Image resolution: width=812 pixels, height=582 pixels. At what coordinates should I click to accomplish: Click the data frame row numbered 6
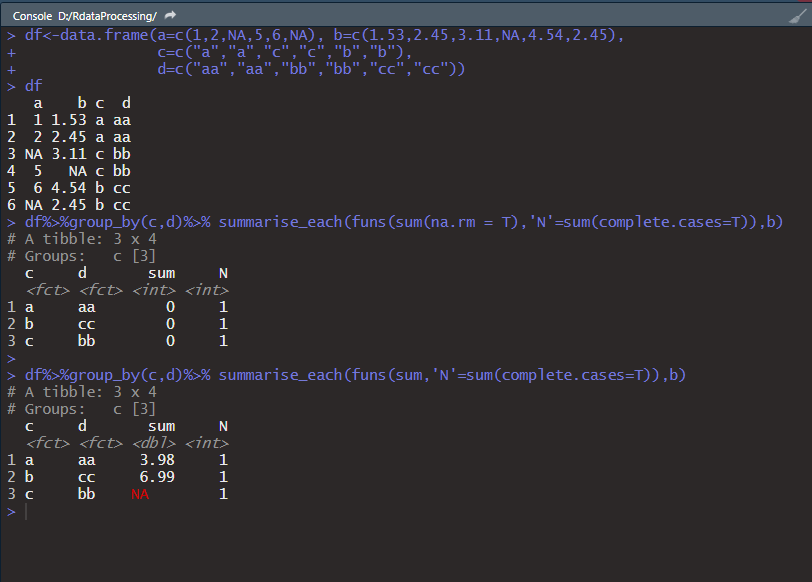pos(69,205)
